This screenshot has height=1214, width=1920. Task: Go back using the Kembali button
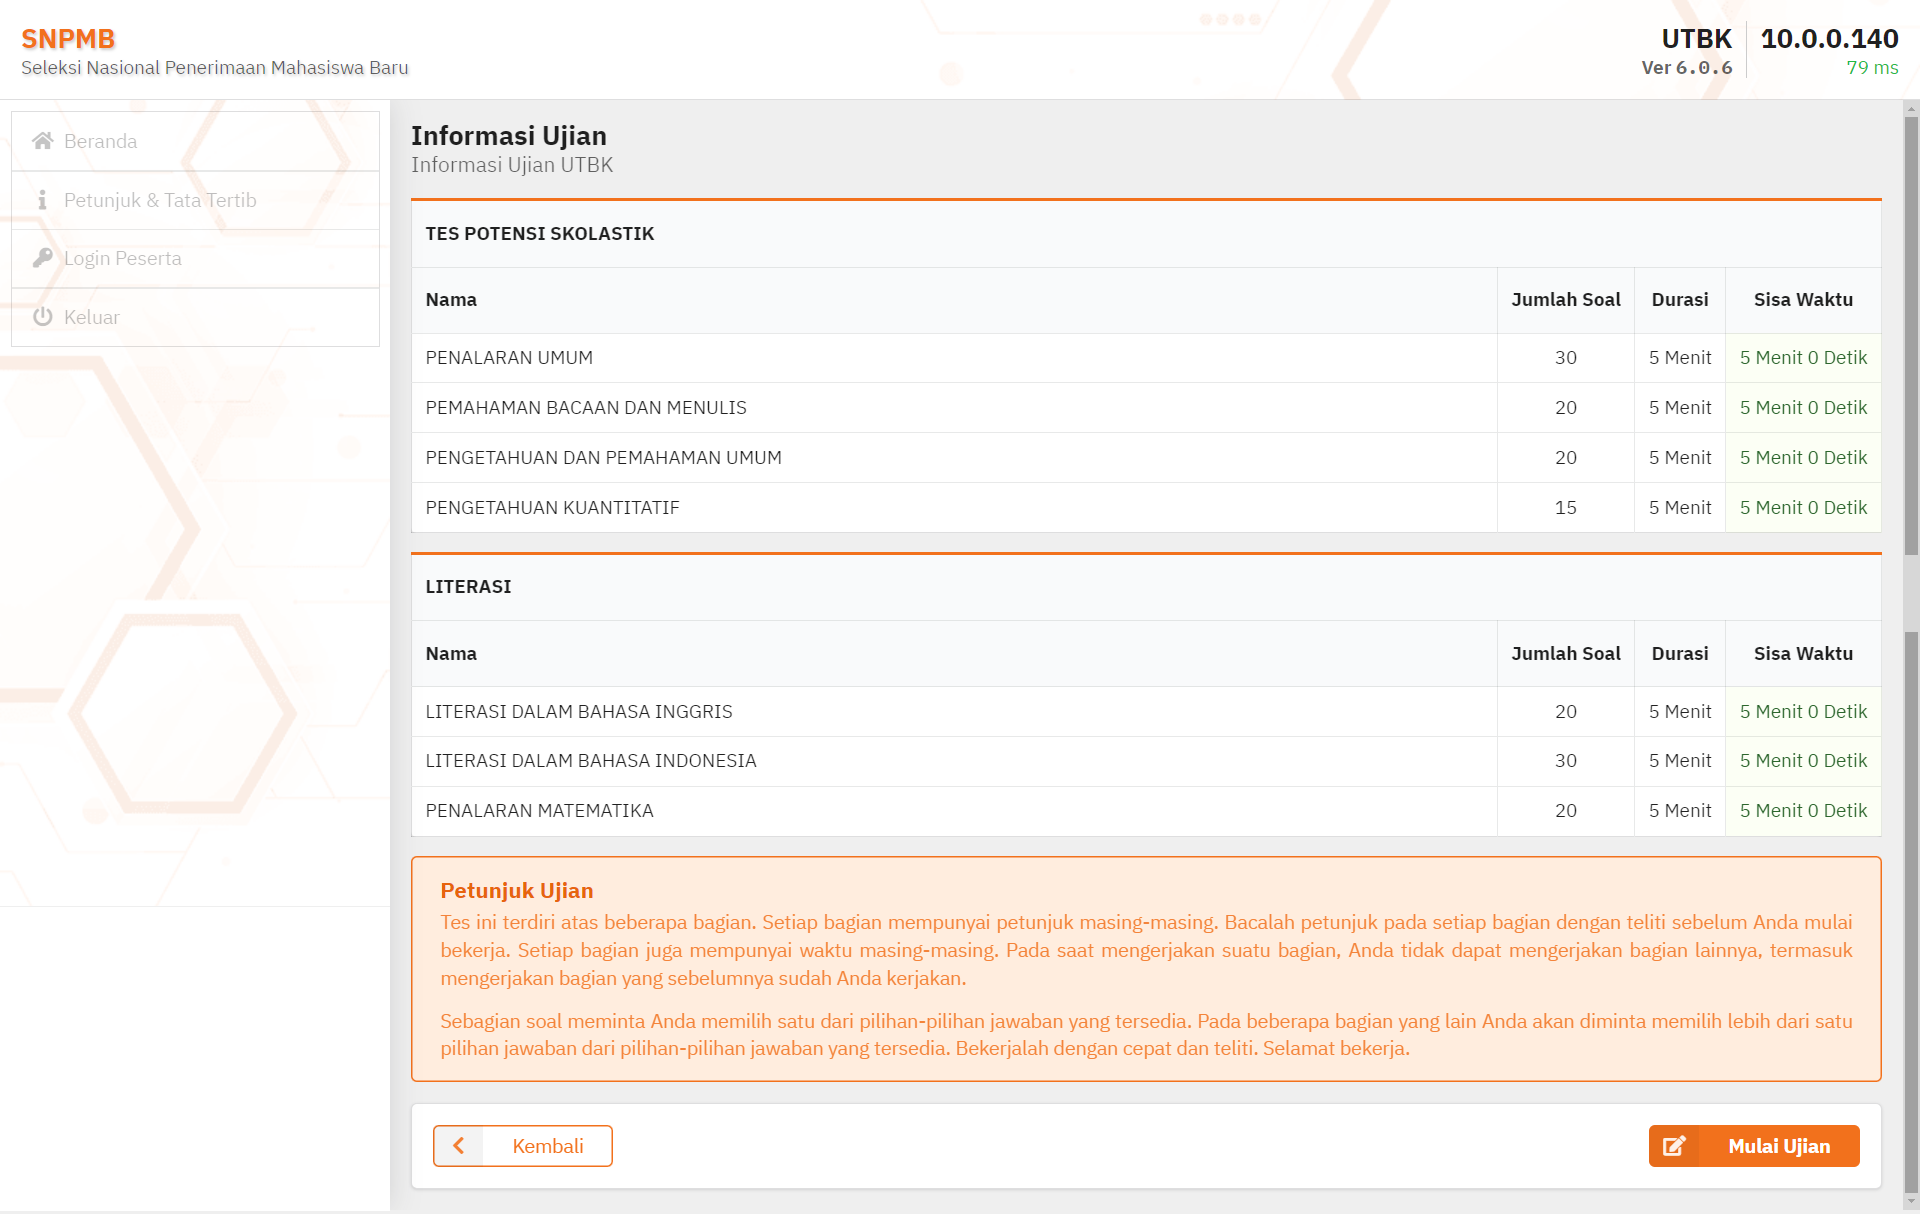click(x=523, y=1146)
